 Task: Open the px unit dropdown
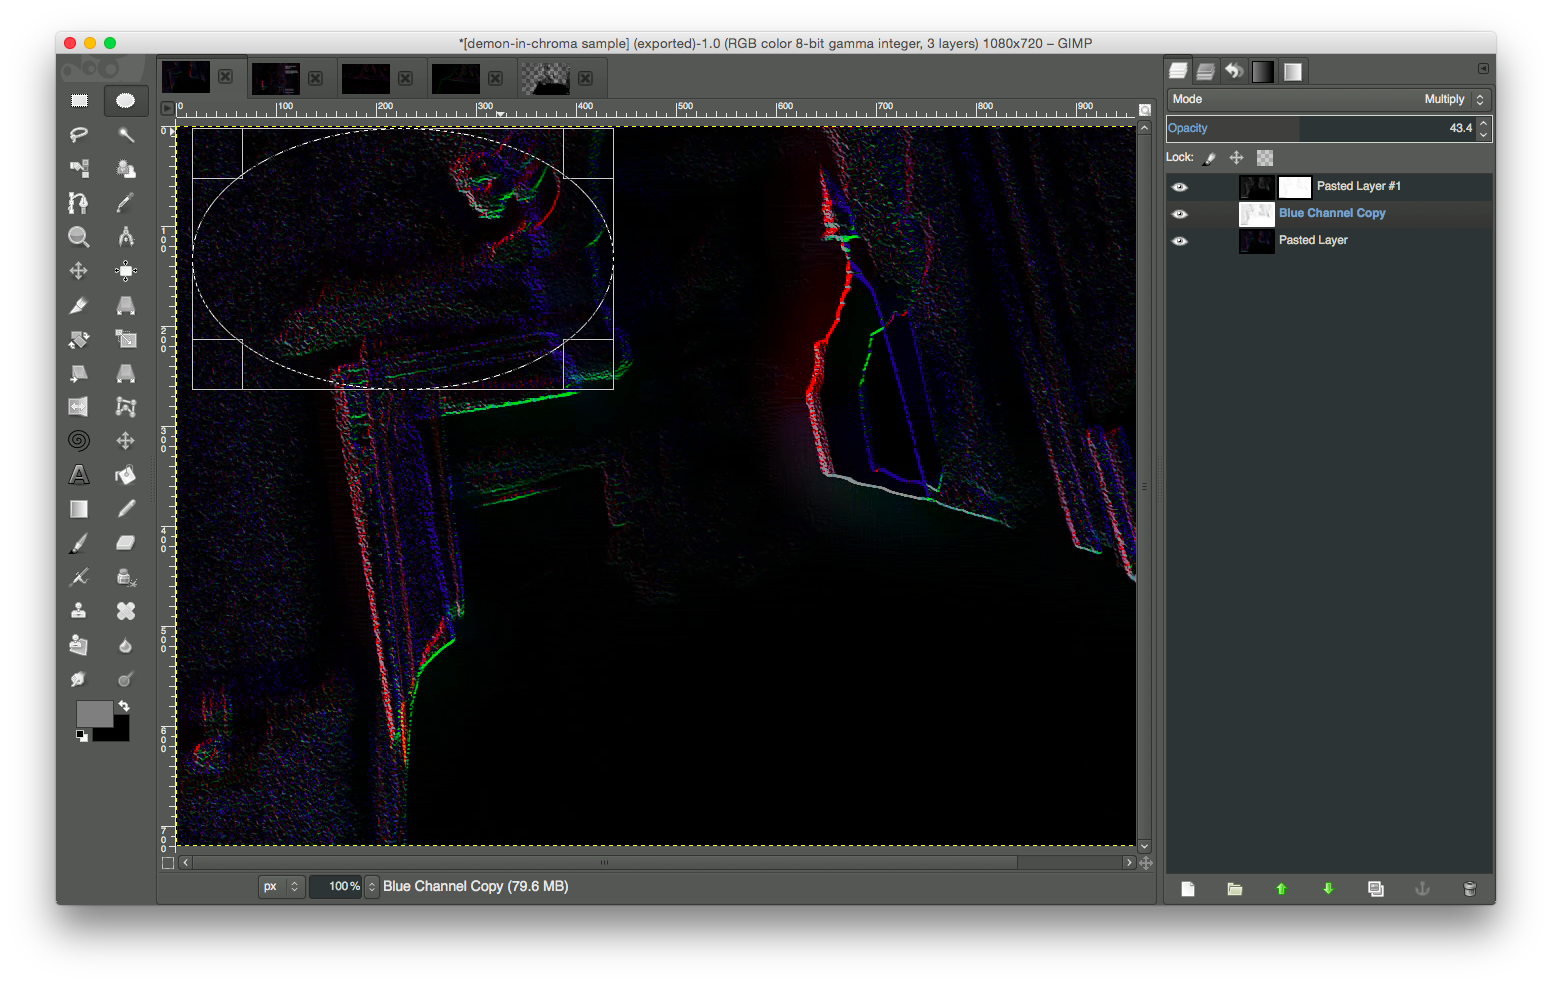[281, 887]
